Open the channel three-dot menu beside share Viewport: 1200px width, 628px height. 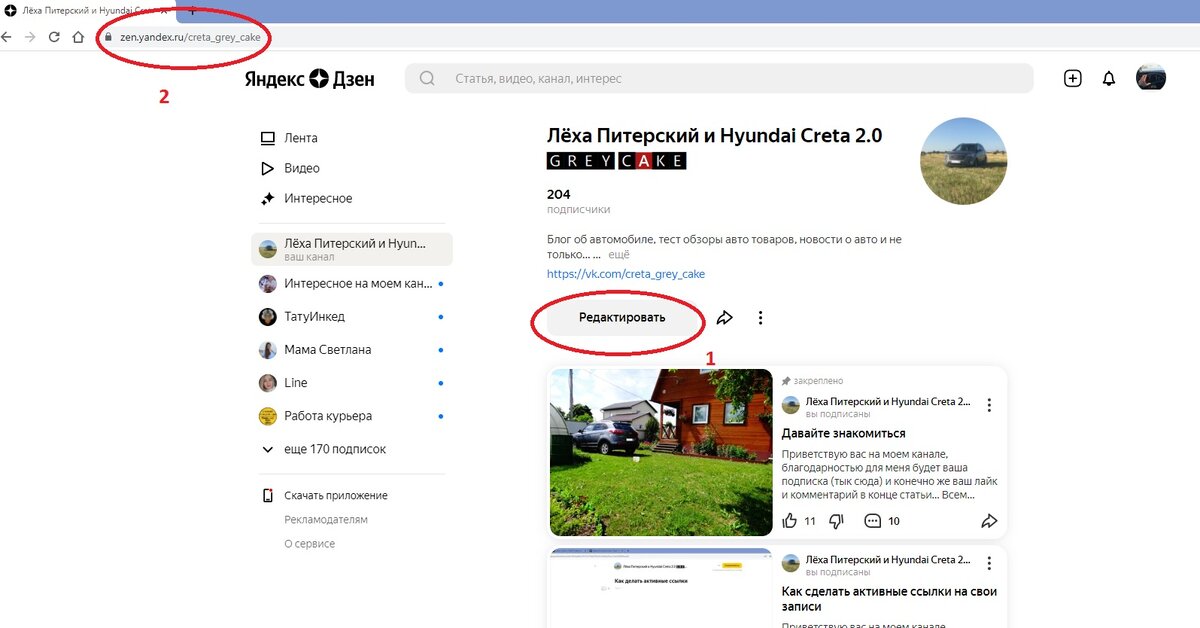tap(760, 317)
